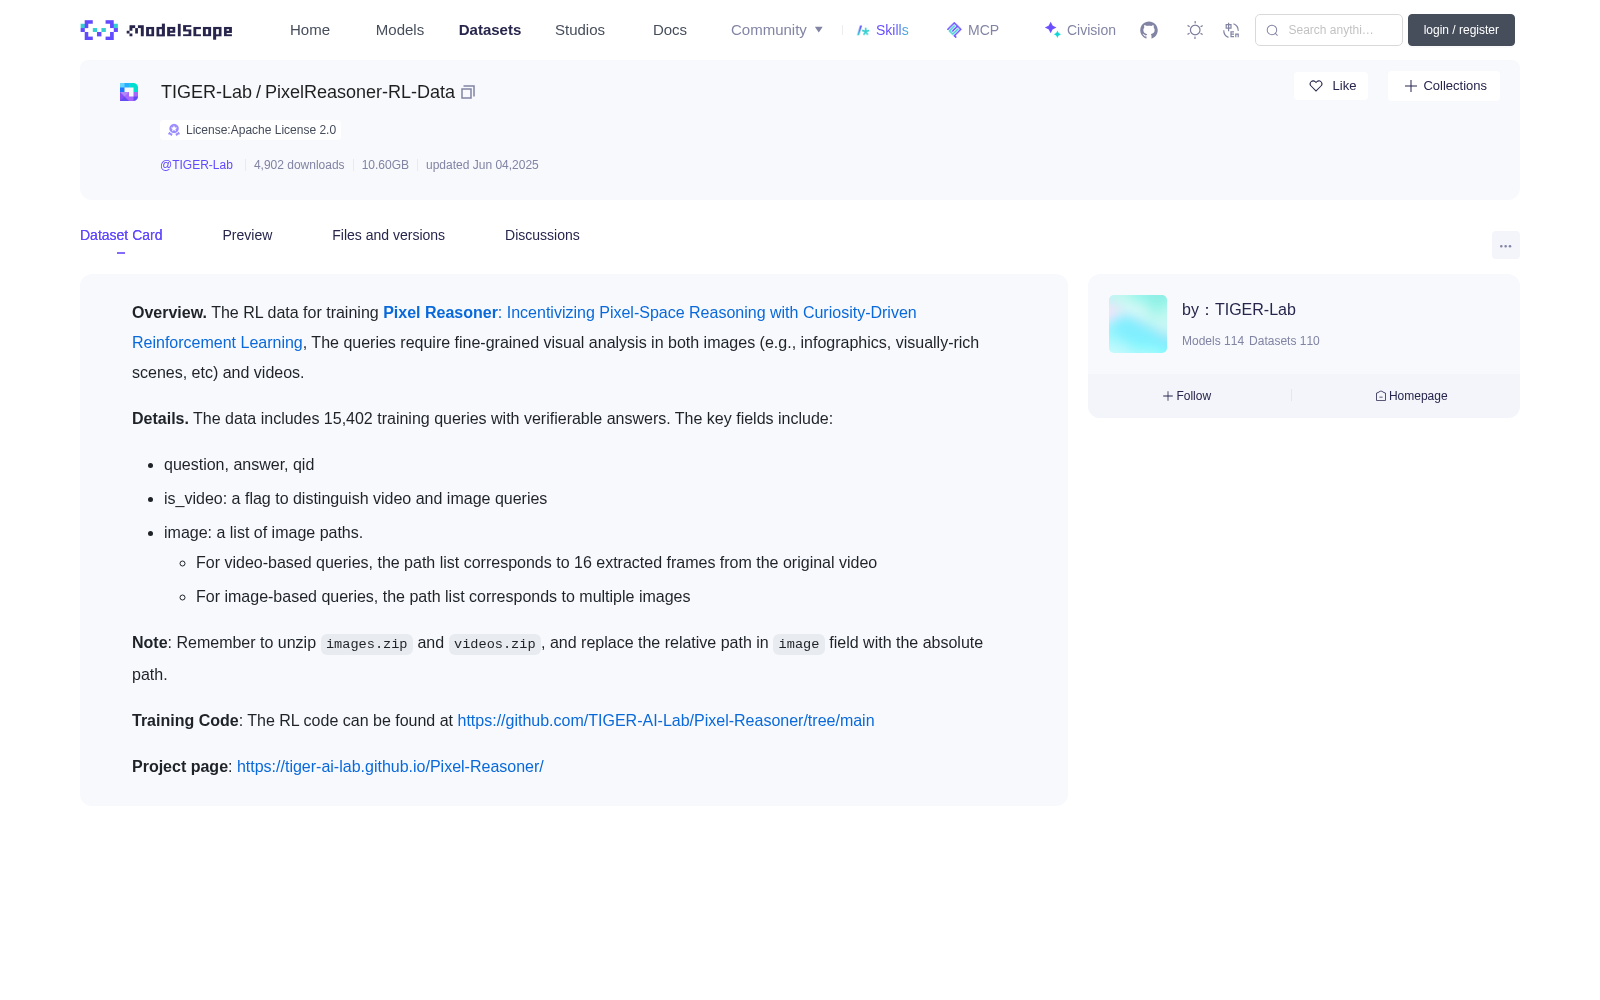
Task: Click the search magnifier icon
Action: 1272,30
